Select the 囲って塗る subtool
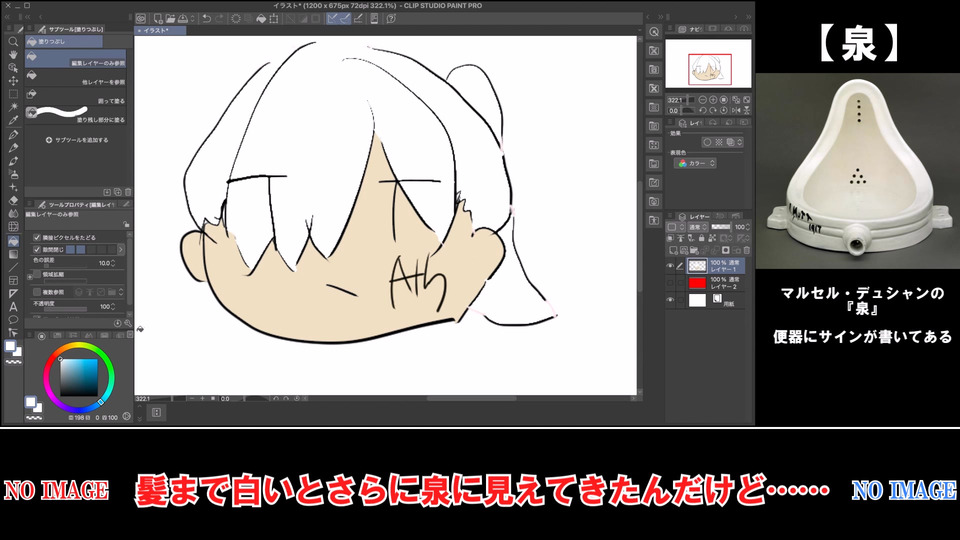Screen dimensions: 960x540 [76, 96]
